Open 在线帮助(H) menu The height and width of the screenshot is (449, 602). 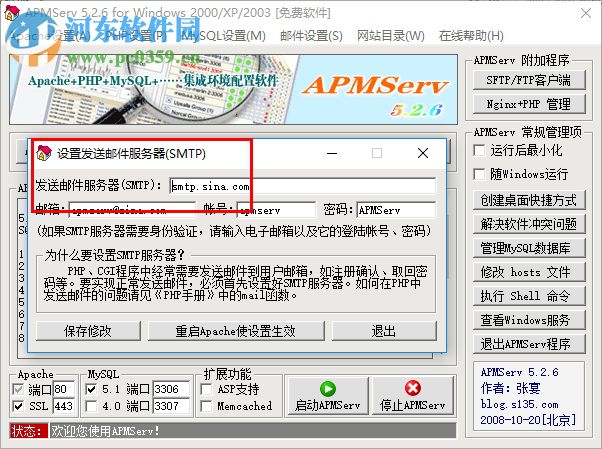coord(471,36)
